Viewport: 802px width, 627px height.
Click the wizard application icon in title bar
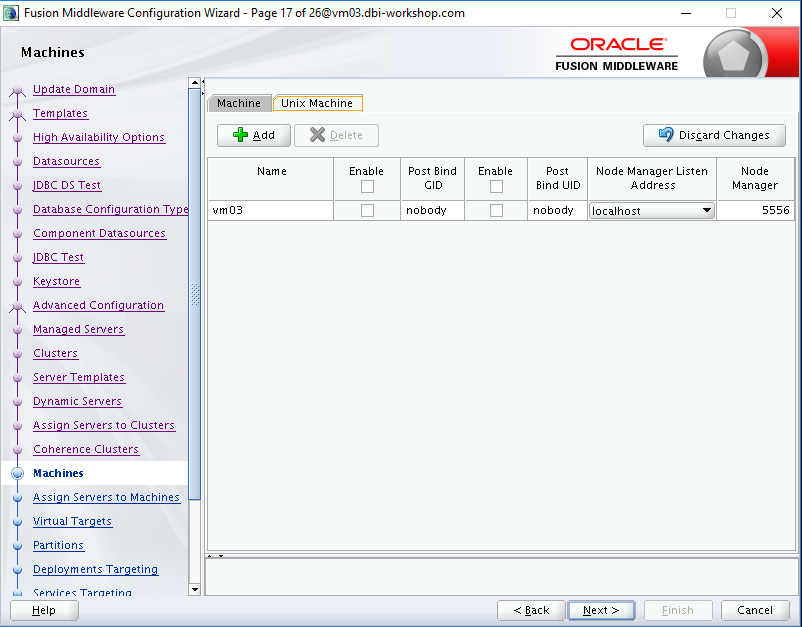point(11,13)
